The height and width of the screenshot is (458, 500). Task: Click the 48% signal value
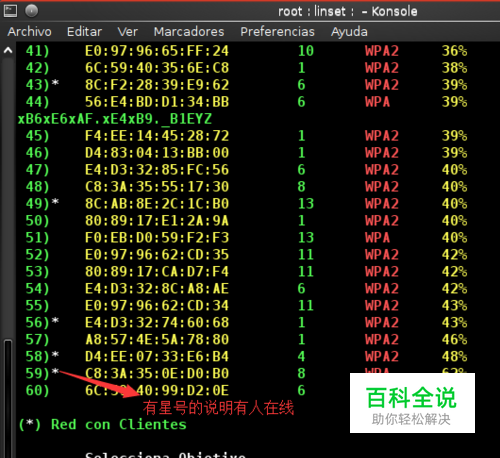tap(454, 357)
